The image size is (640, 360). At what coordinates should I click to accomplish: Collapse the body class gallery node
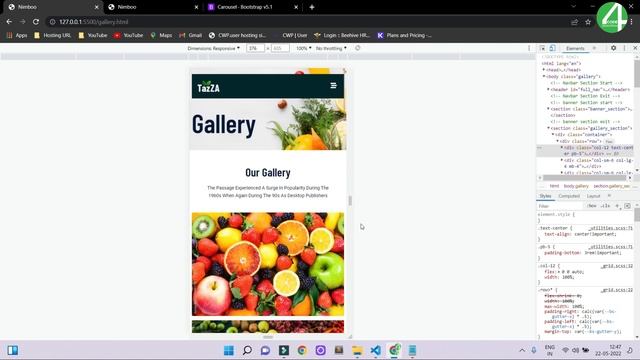[x=544, y=76]
